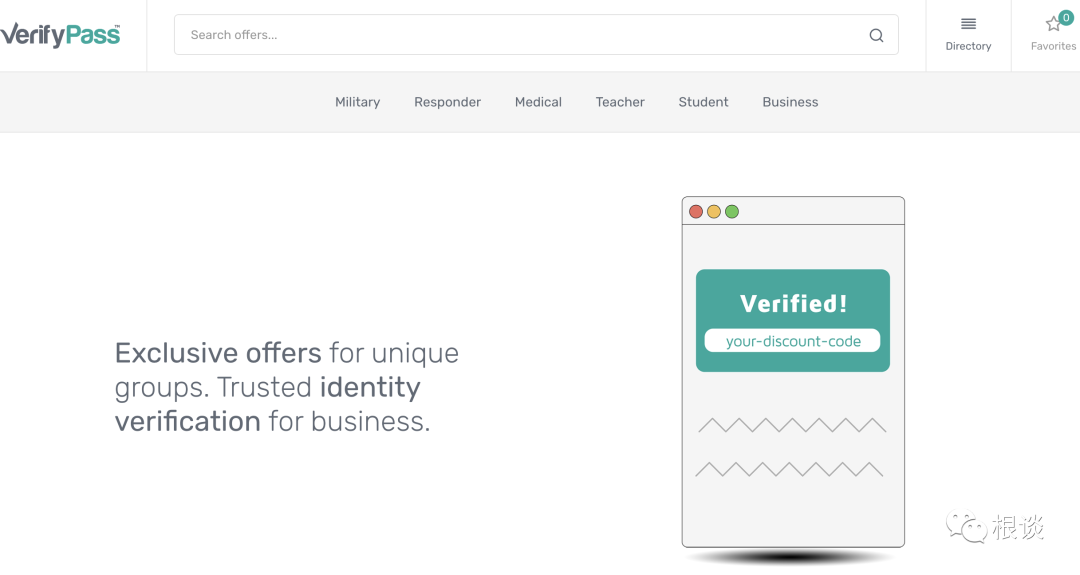Click the red dot in illustrated window

pyautogui.click(x=696, y=212)
